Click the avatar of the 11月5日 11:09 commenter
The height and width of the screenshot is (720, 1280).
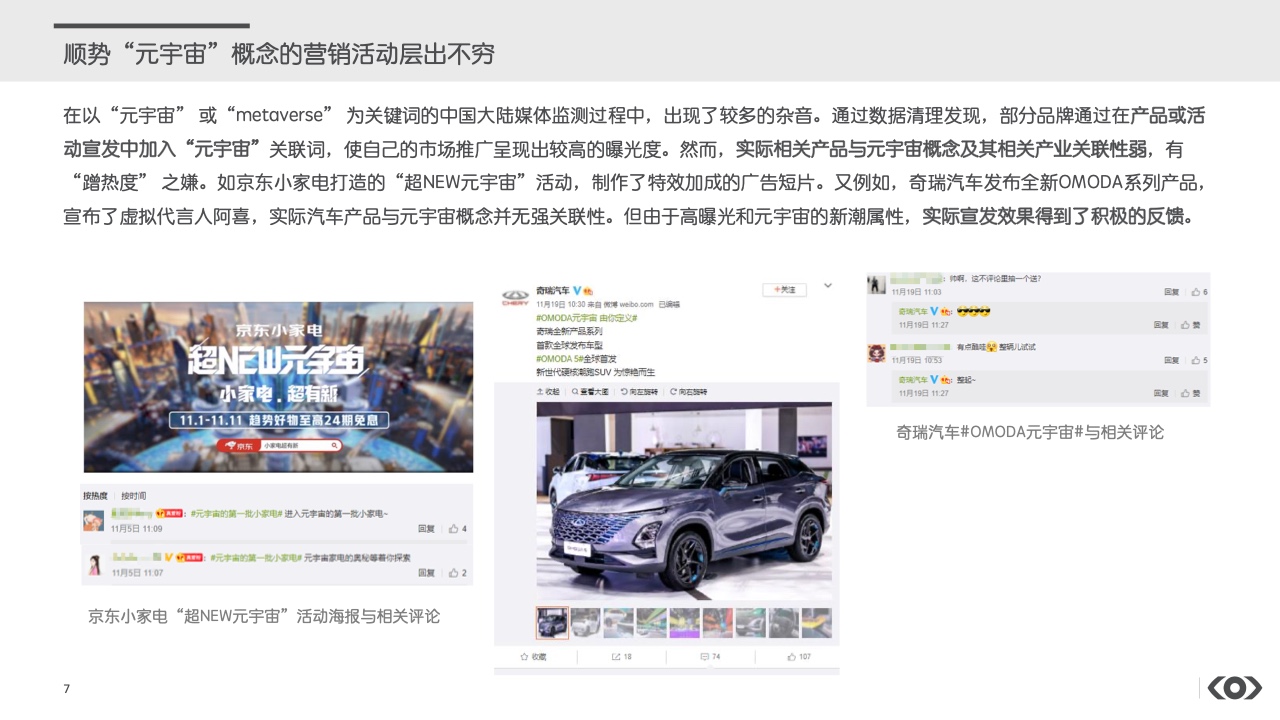pos(94,521)
